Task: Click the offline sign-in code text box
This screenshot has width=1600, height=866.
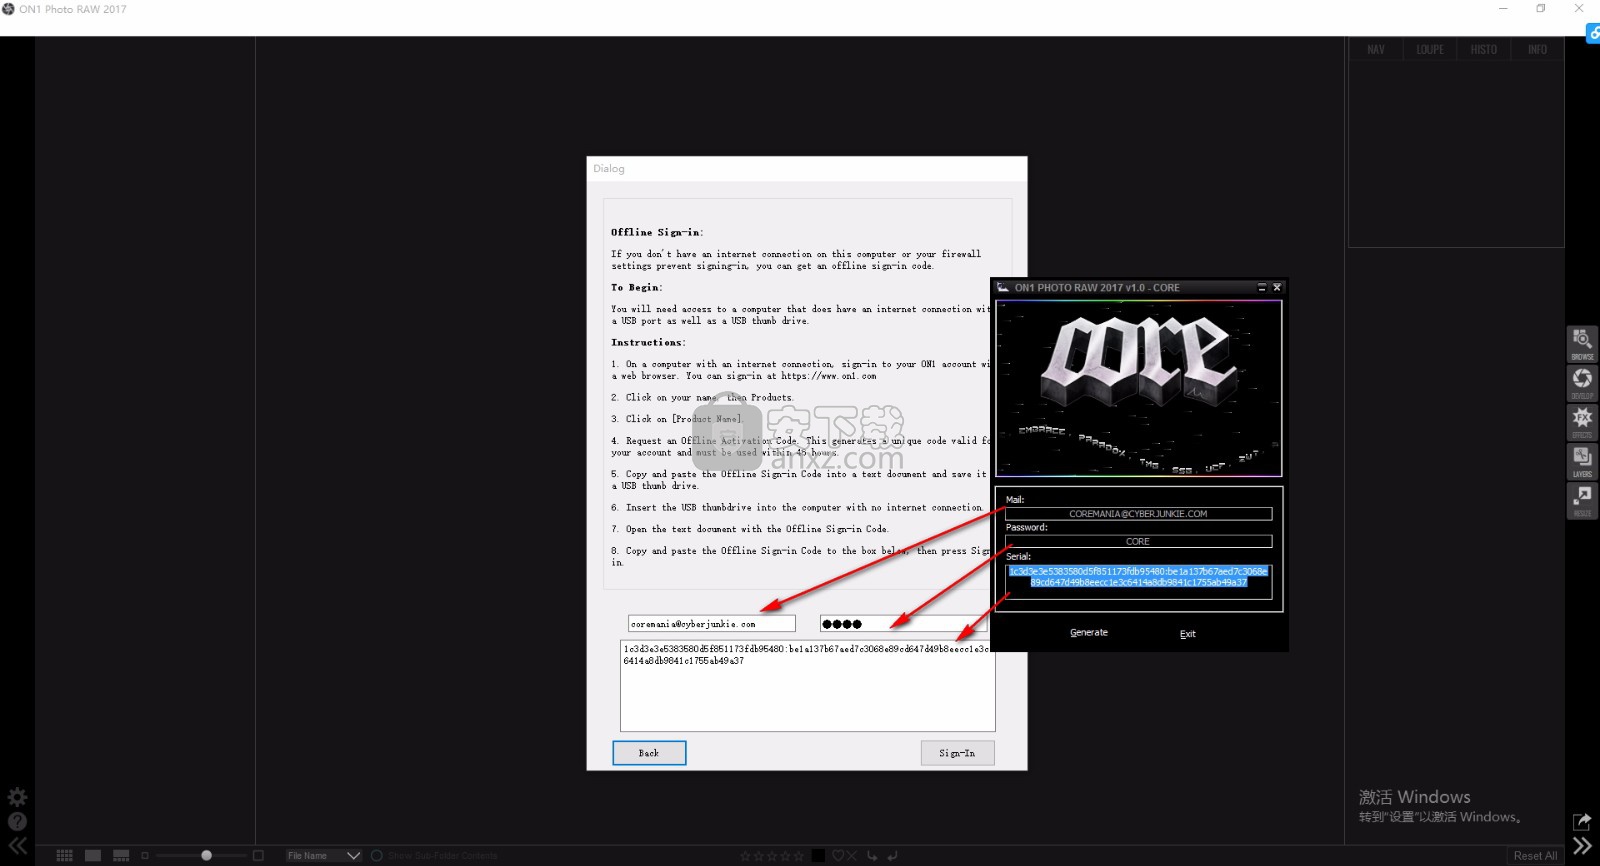Action: tap(808, 686)
